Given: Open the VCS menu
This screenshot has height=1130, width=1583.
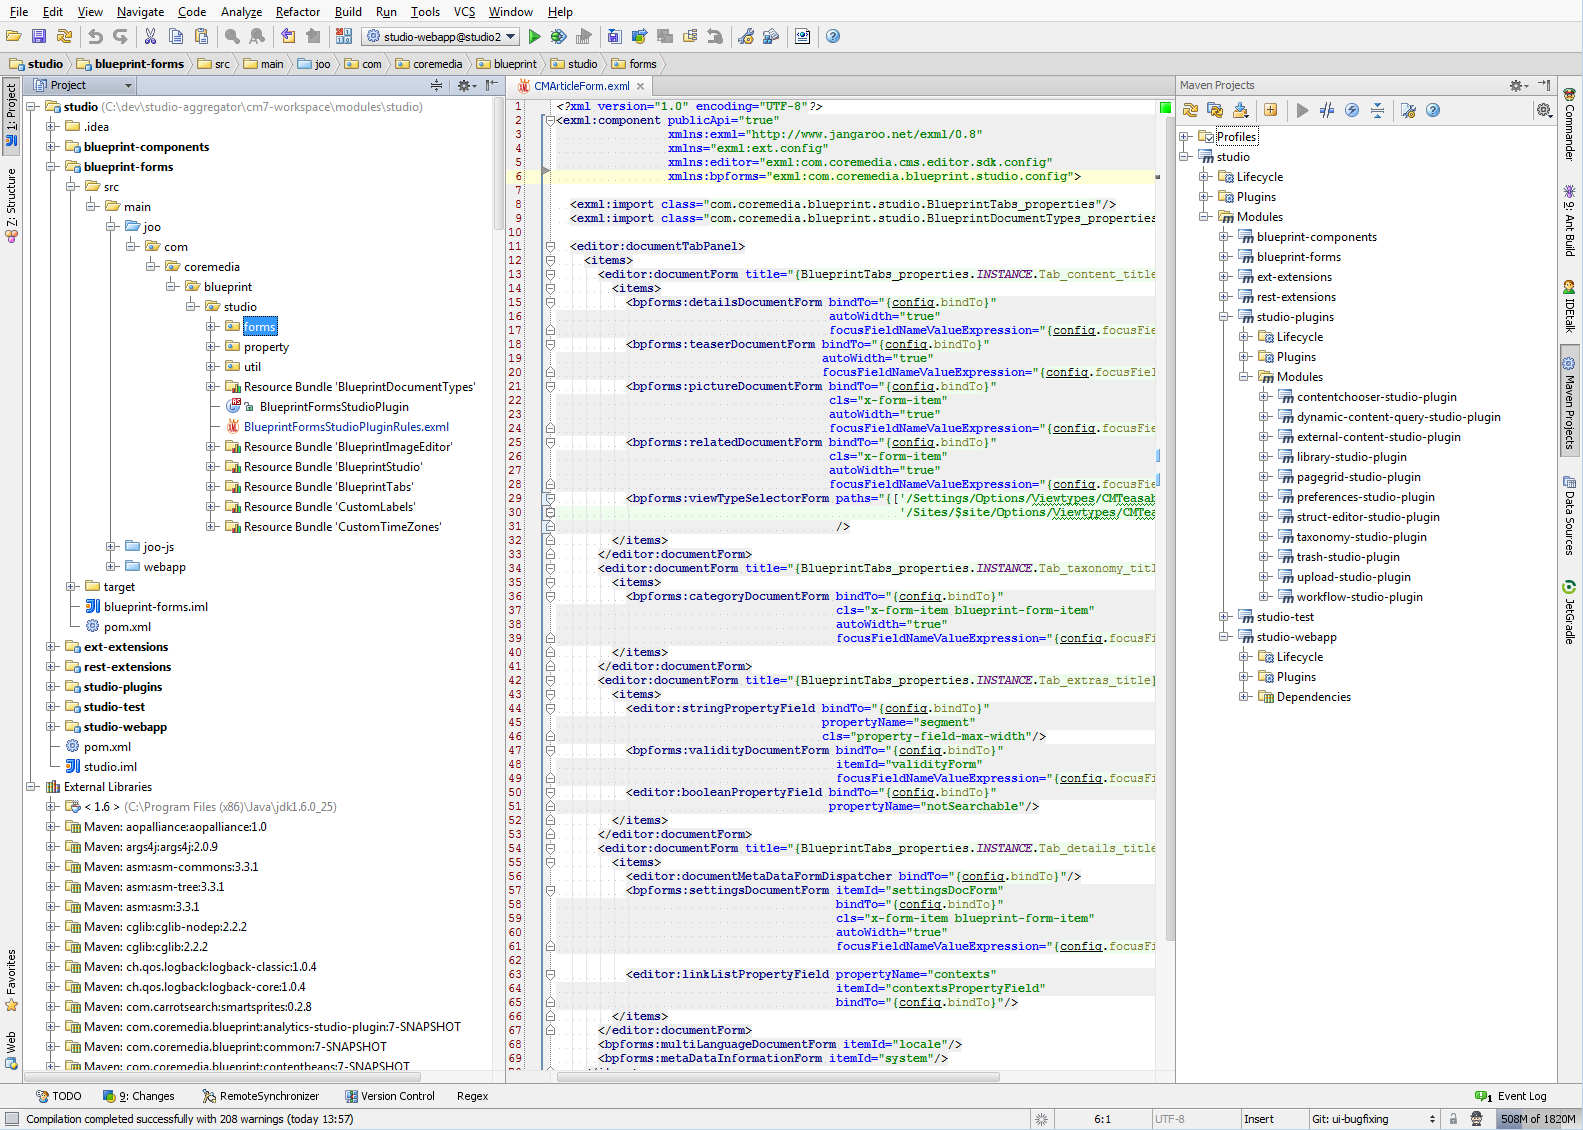Looking at the screenshot, I should point(464,12).
